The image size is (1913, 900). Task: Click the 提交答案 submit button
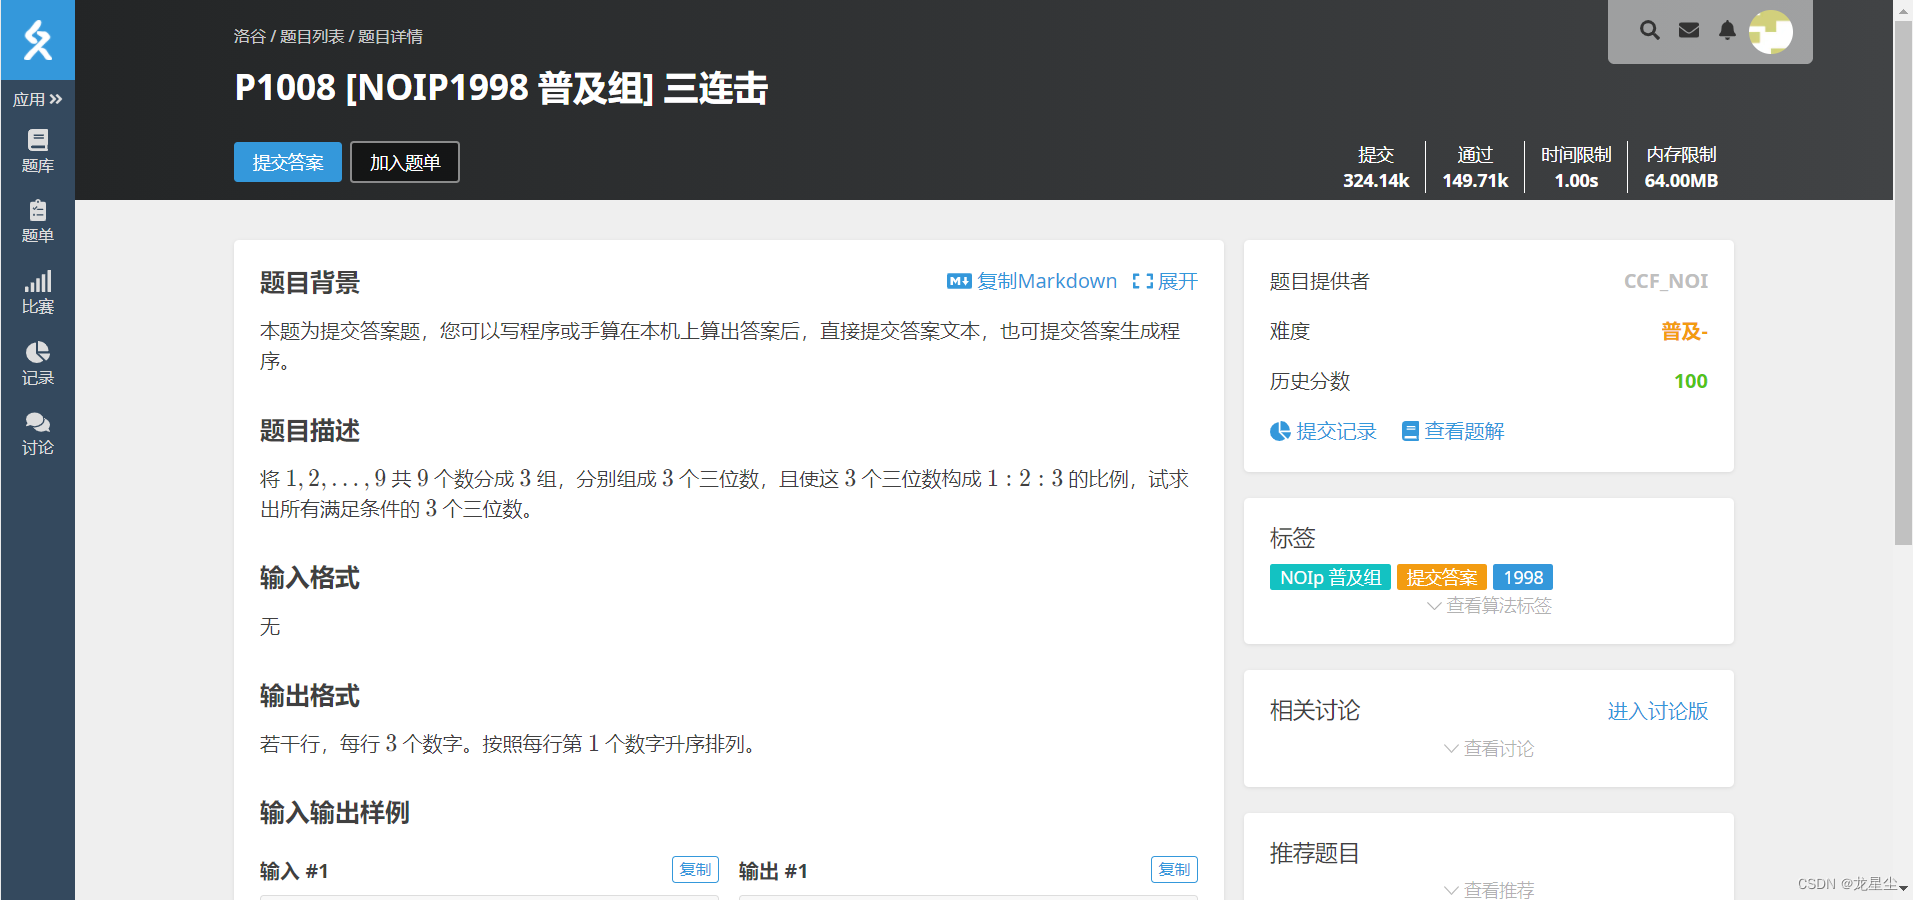288,162
